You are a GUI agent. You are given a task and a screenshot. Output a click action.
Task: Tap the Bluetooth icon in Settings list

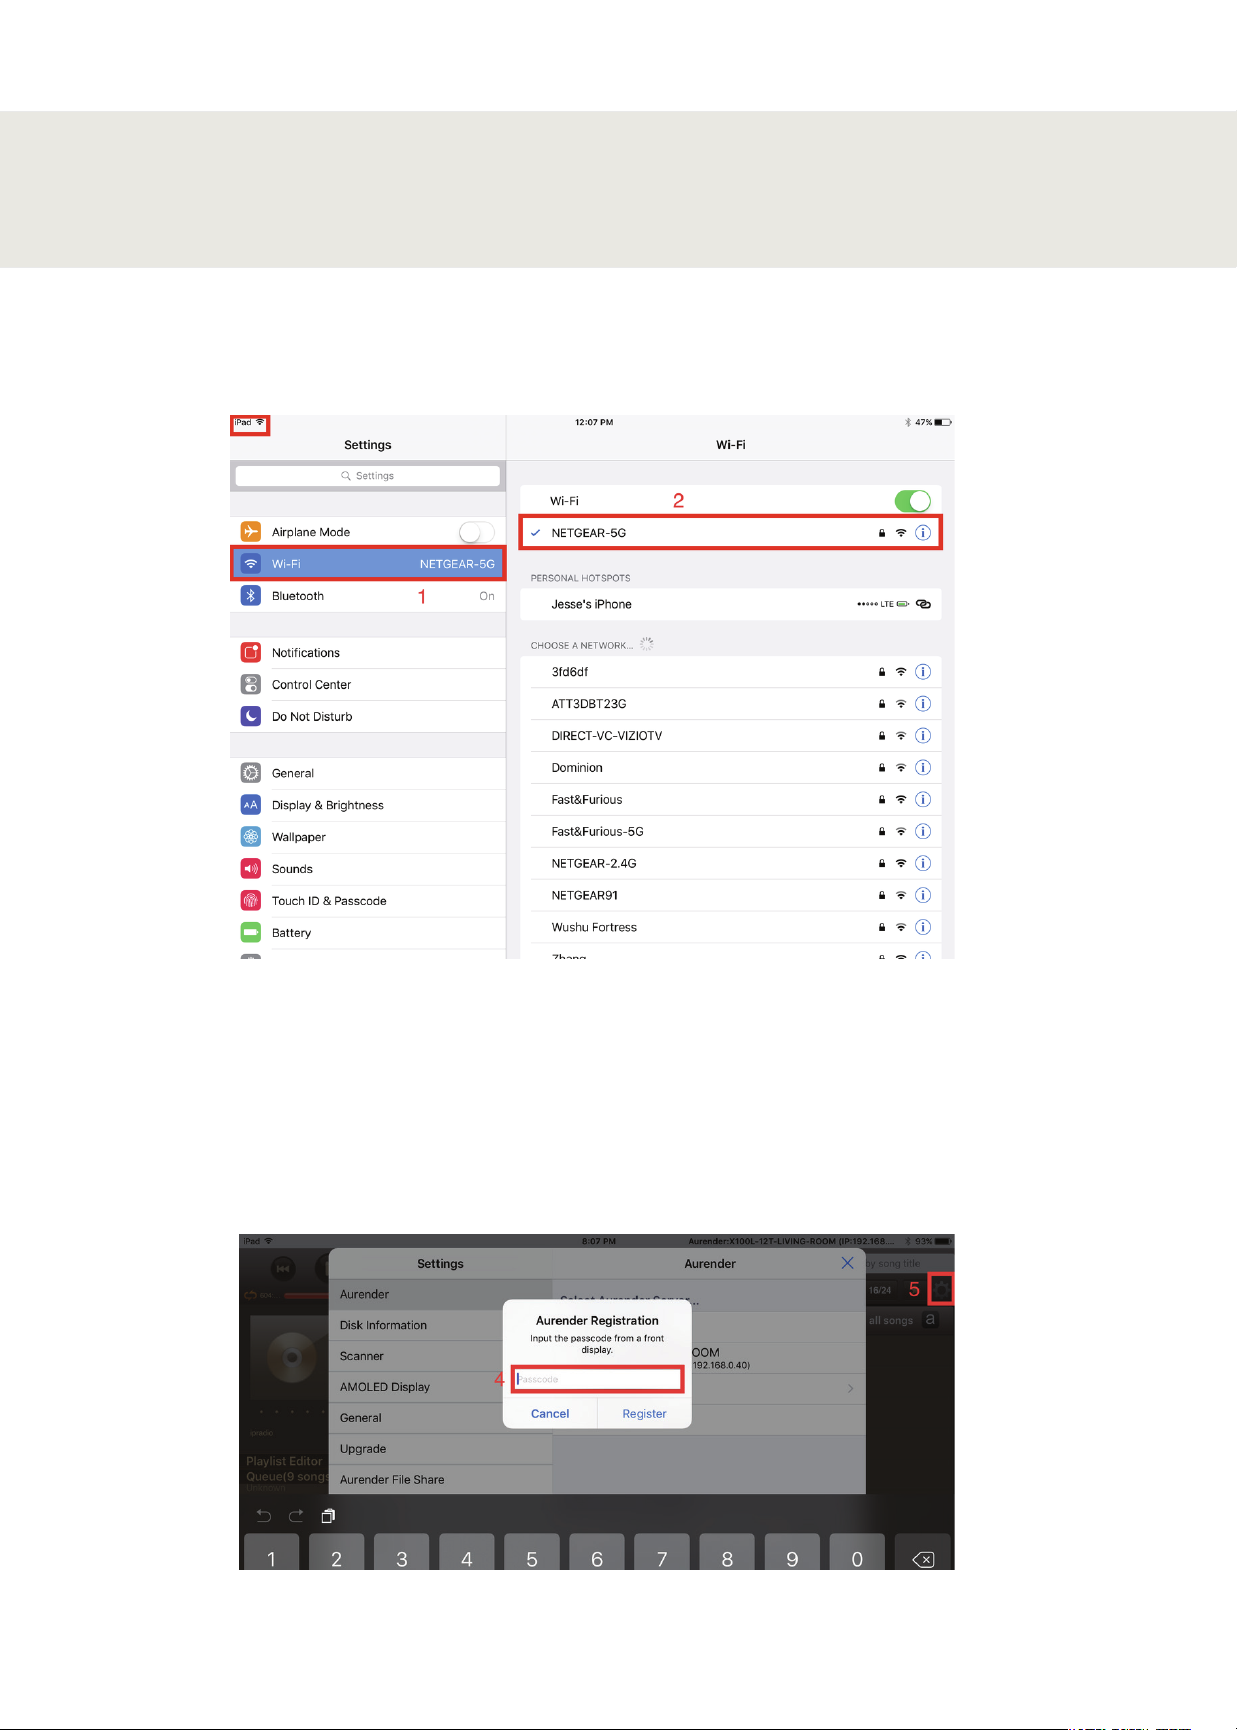pyautogui.click(x=251, y=596)
